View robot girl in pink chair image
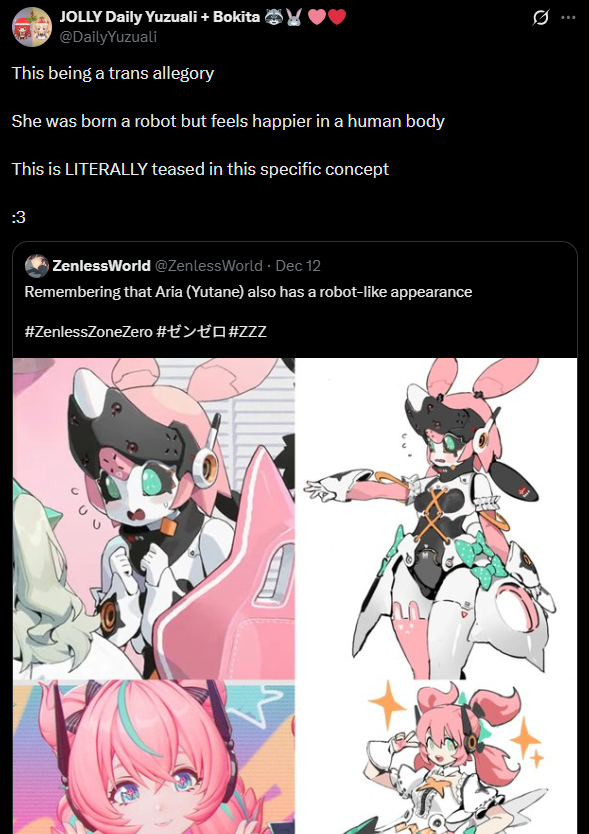Screen dimensions: 589x834 154,518
